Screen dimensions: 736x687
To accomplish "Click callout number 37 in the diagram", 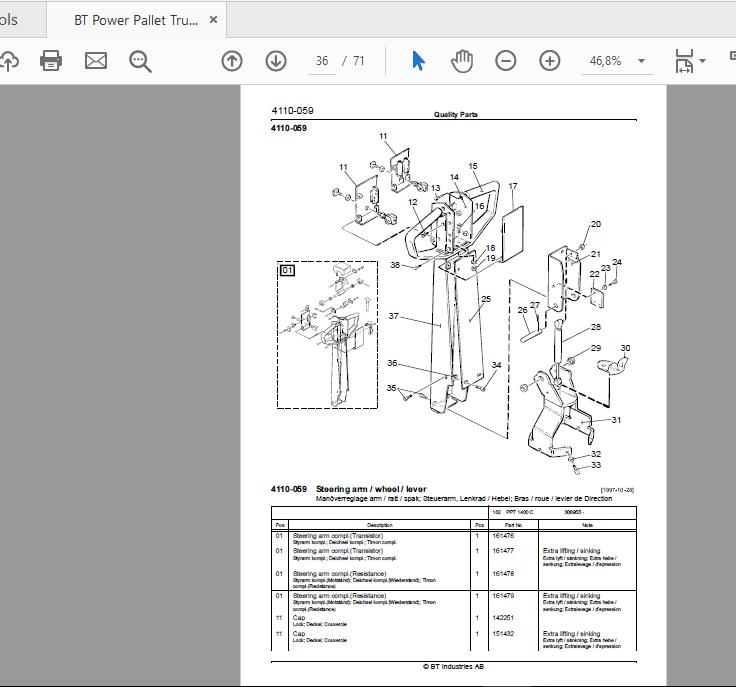I will tap(393, 316).
